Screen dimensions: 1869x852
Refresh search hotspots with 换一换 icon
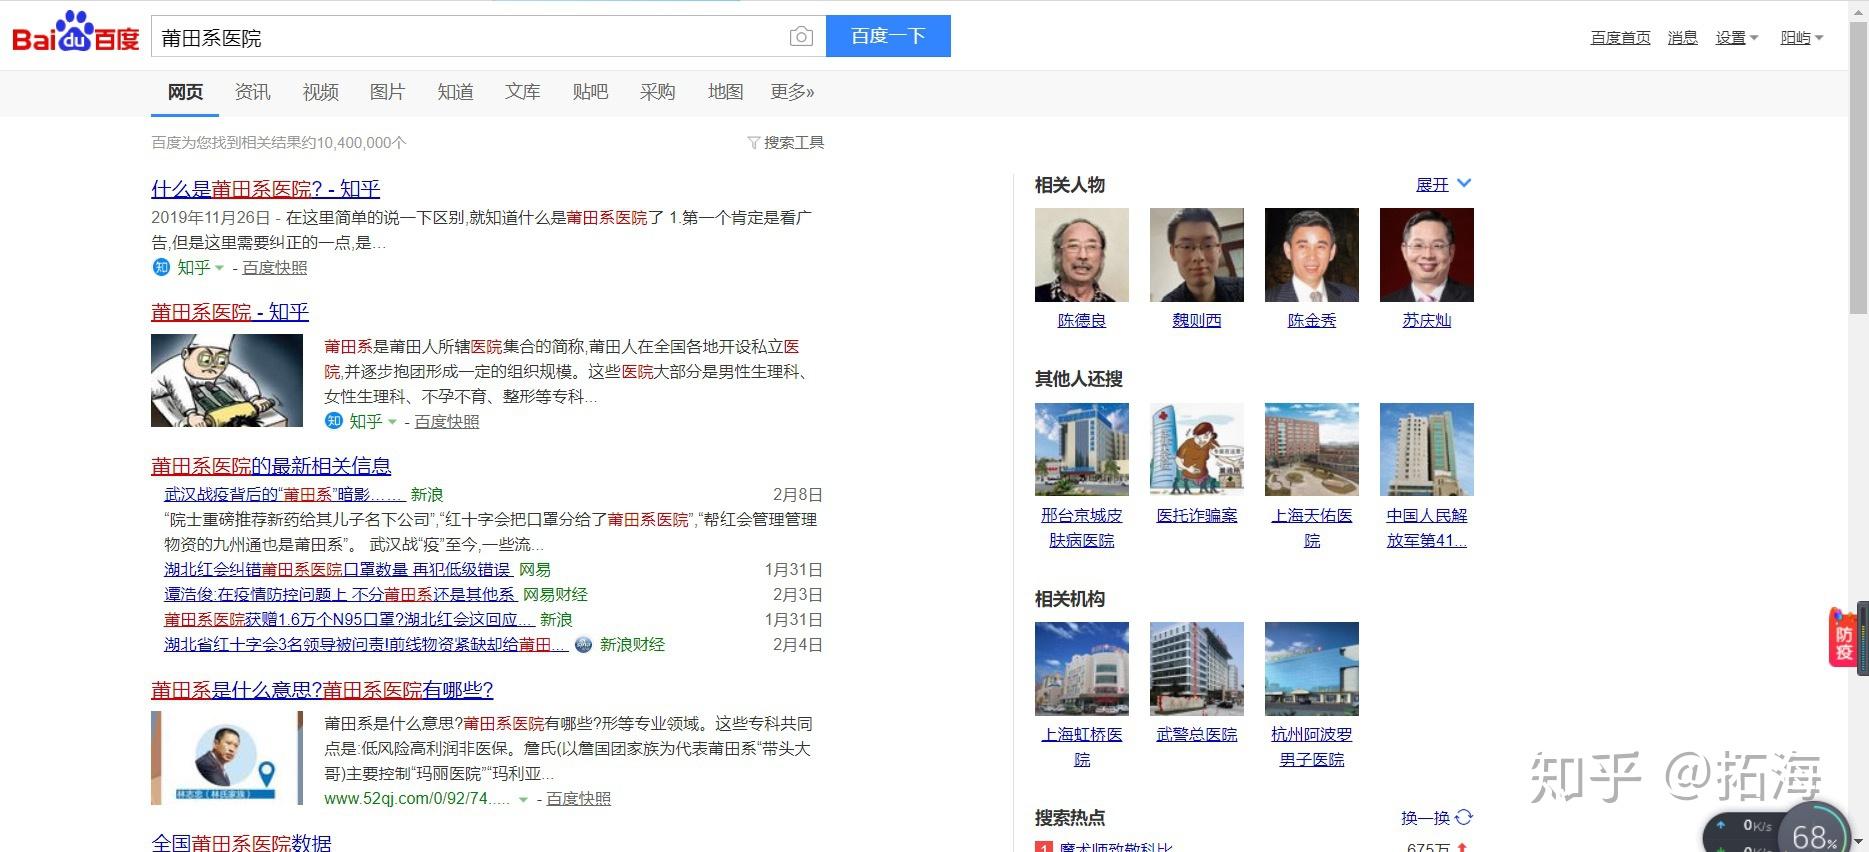point(1464,817)
